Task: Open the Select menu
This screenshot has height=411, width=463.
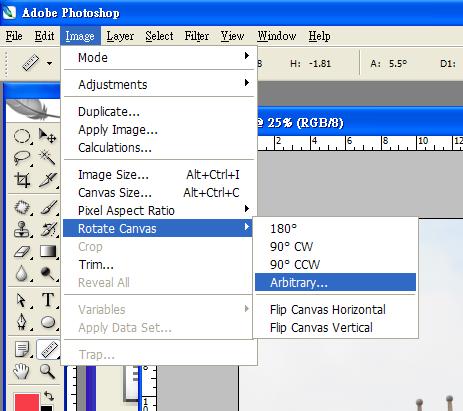Action: pos(159,36)
